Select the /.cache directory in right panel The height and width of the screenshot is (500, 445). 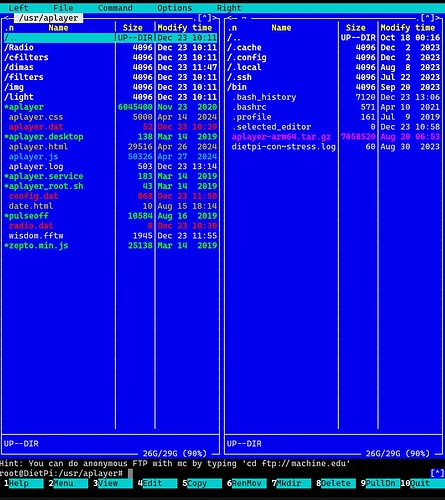pyautogui.click(x=333, y=47)
